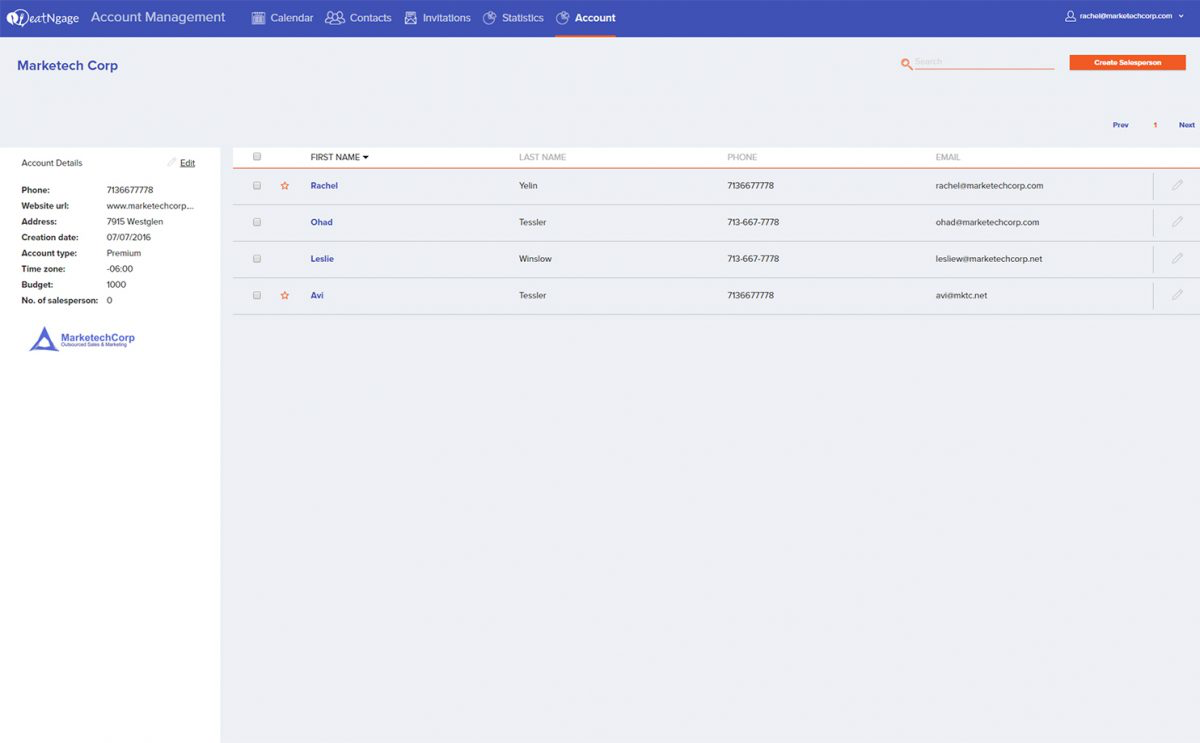The width and height of the screenshot is (1200, 743).
Task: Click the MarketechCorp company logo
Action: (82, 339)
